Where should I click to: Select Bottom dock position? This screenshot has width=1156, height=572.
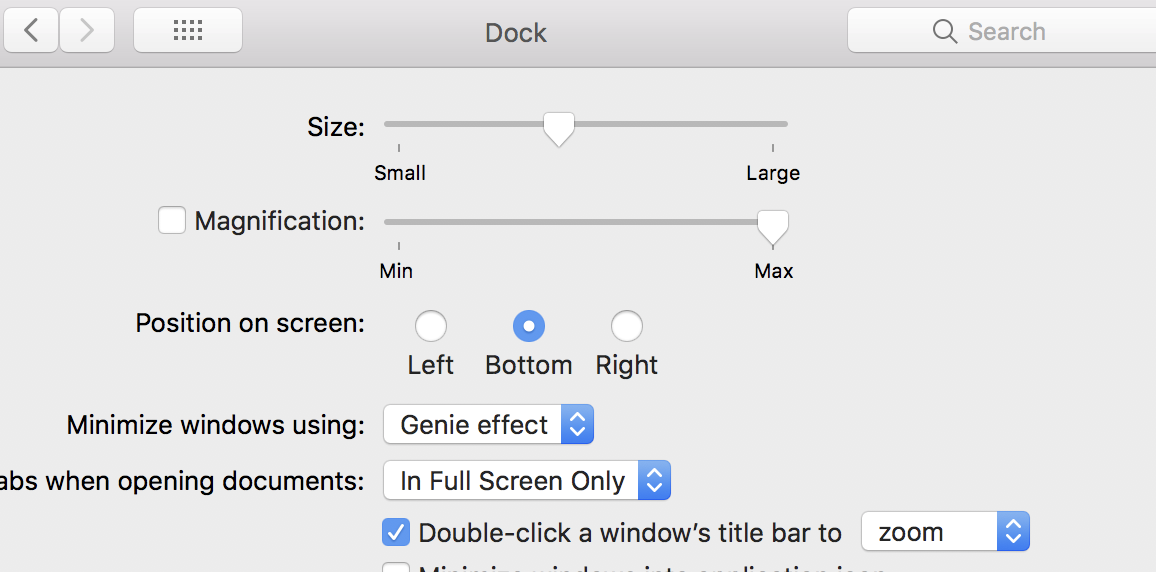(x=528, y=326)
